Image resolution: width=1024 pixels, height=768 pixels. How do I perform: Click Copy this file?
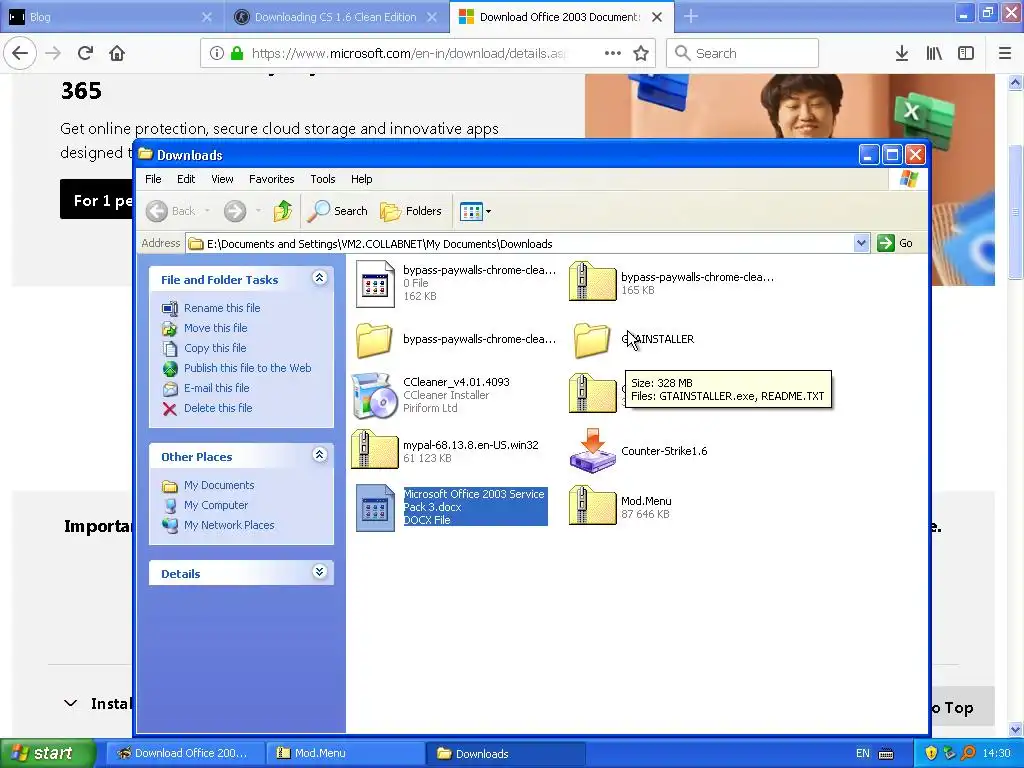click(x=215, y=348)
